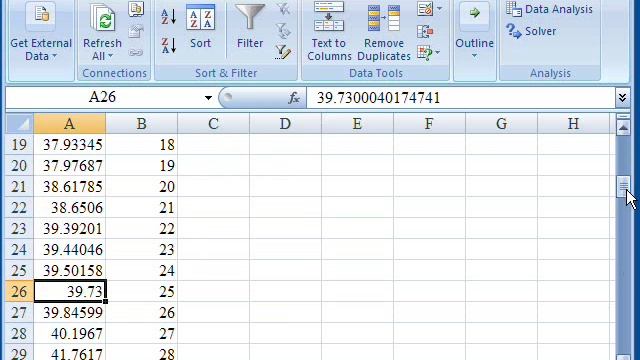The height and width of the screenshot is (360, 640).
Task: Click selected cell showing 39.73
Action: [x=70, y=291]
